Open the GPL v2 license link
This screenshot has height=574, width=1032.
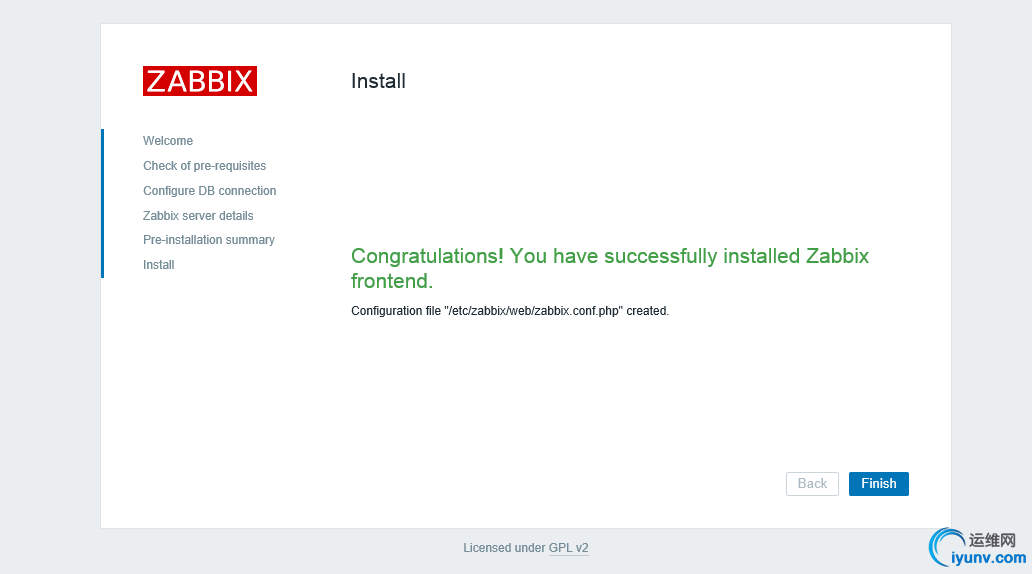coord(568,548)
